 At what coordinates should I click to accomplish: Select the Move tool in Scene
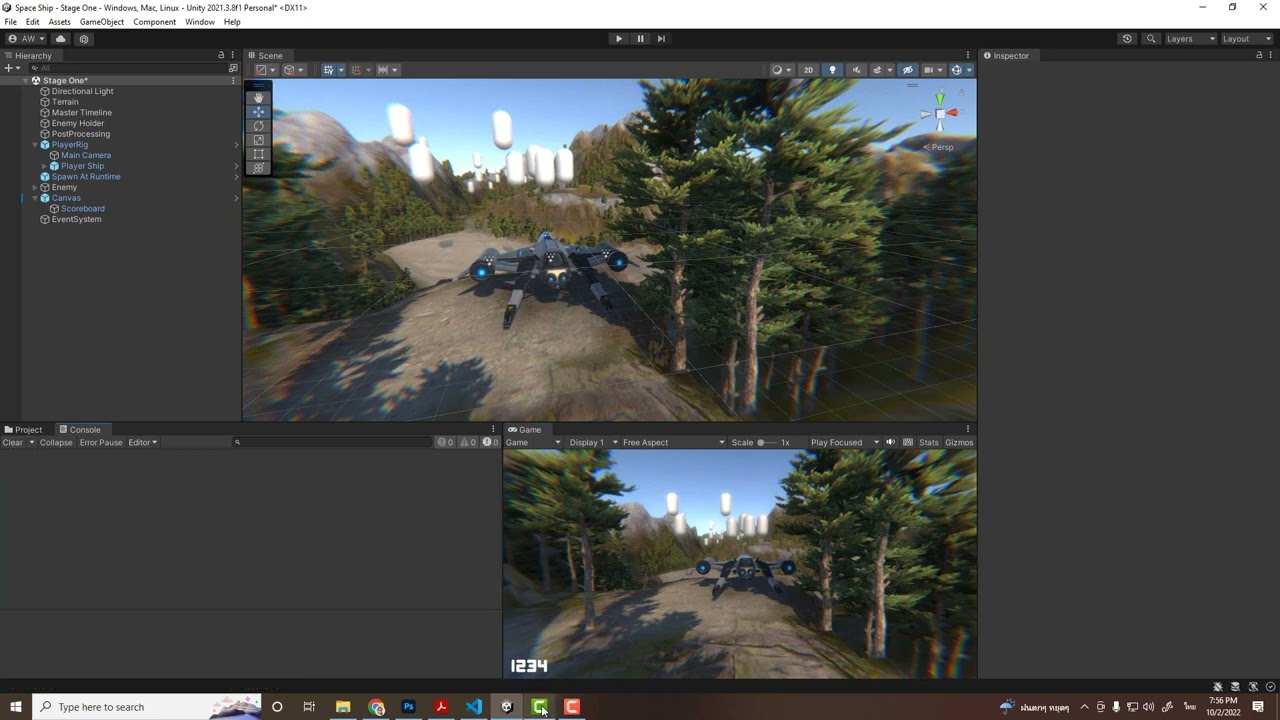(x=258, y=112)
